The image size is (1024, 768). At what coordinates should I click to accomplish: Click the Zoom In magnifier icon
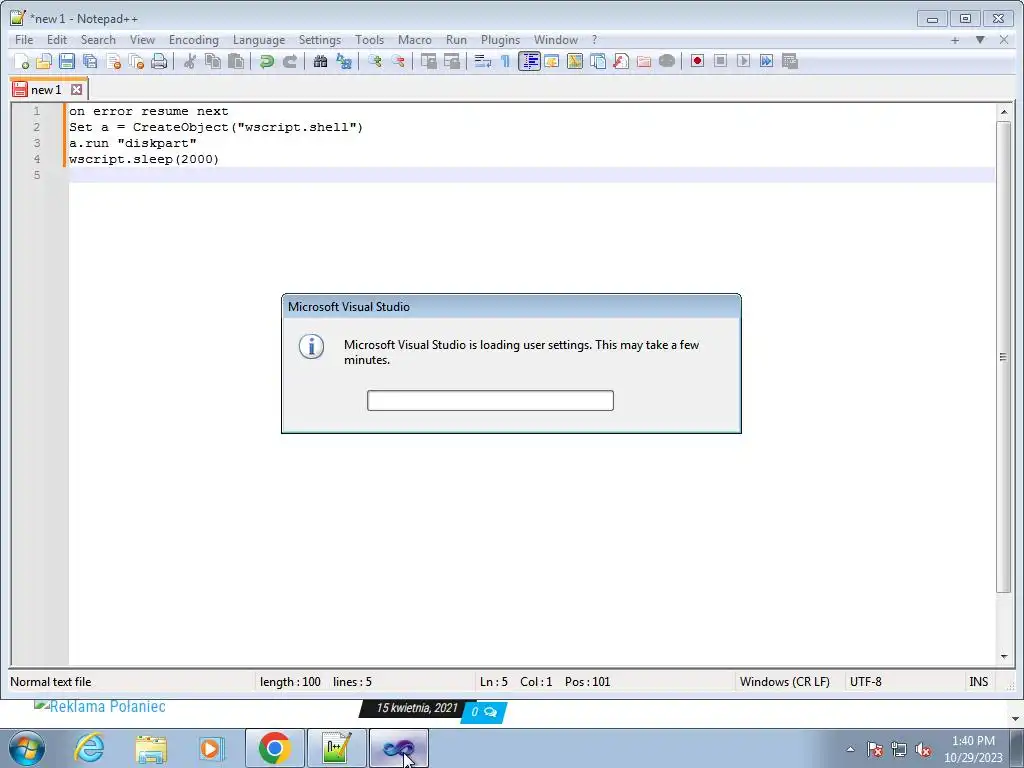pos(374,61)
